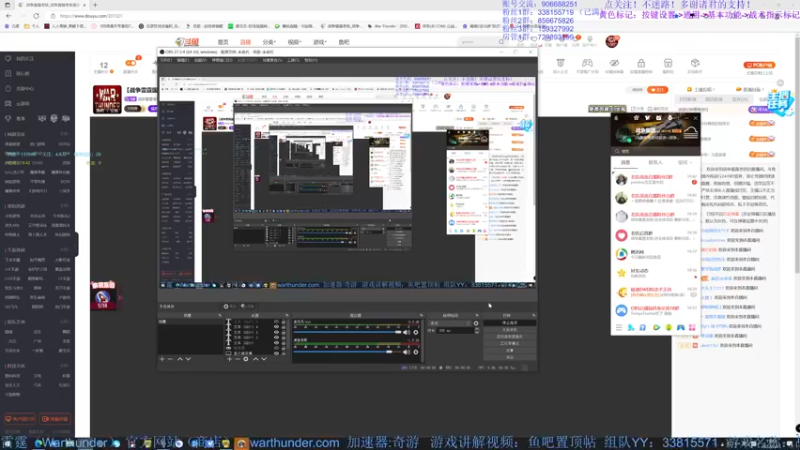Click cube icon in Douyu streamer toolbar
This screenshot has width=800, height=450.
click(695, 63)
